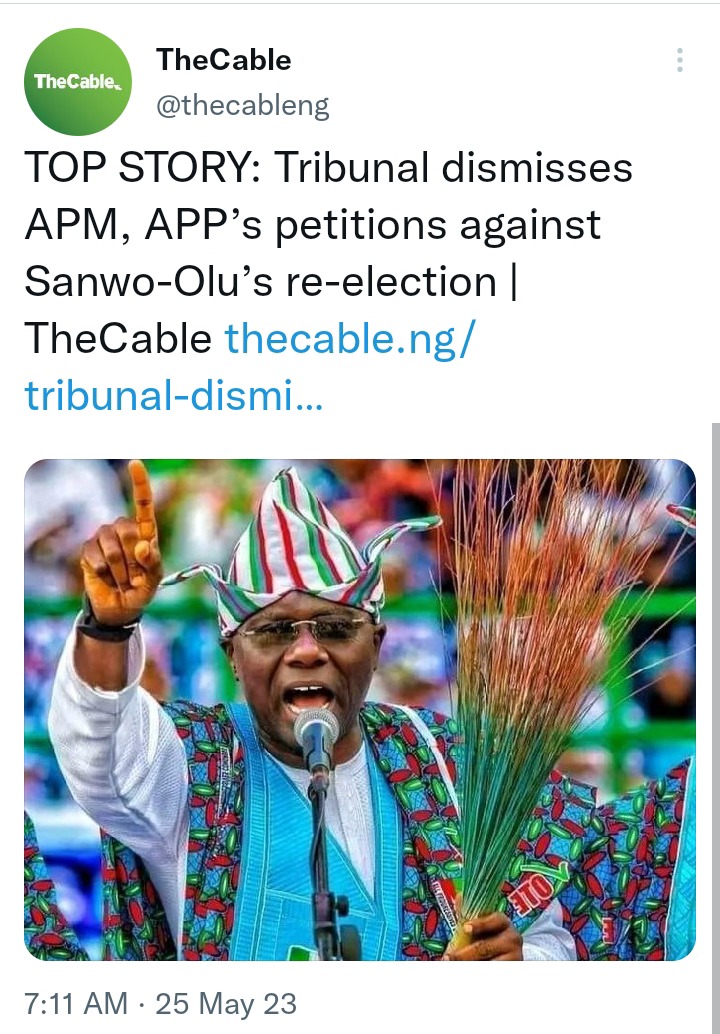This screenshot has width=720, height=1034.
Task: Open the three-dot more options menu
Action: pos(679,60)
